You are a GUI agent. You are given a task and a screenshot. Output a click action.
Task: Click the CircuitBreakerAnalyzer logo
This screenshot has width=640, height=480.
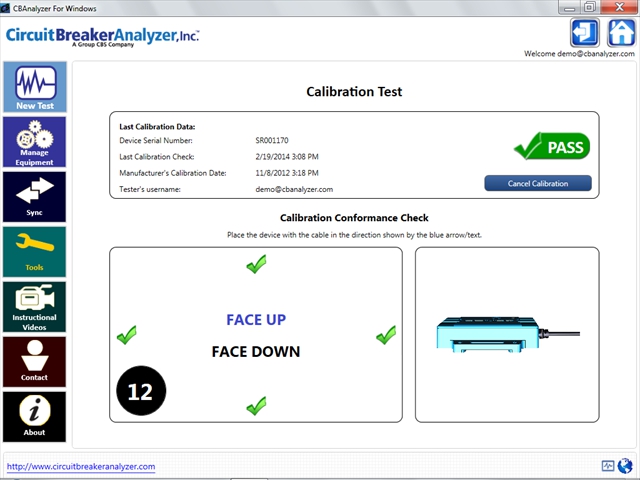102,37
